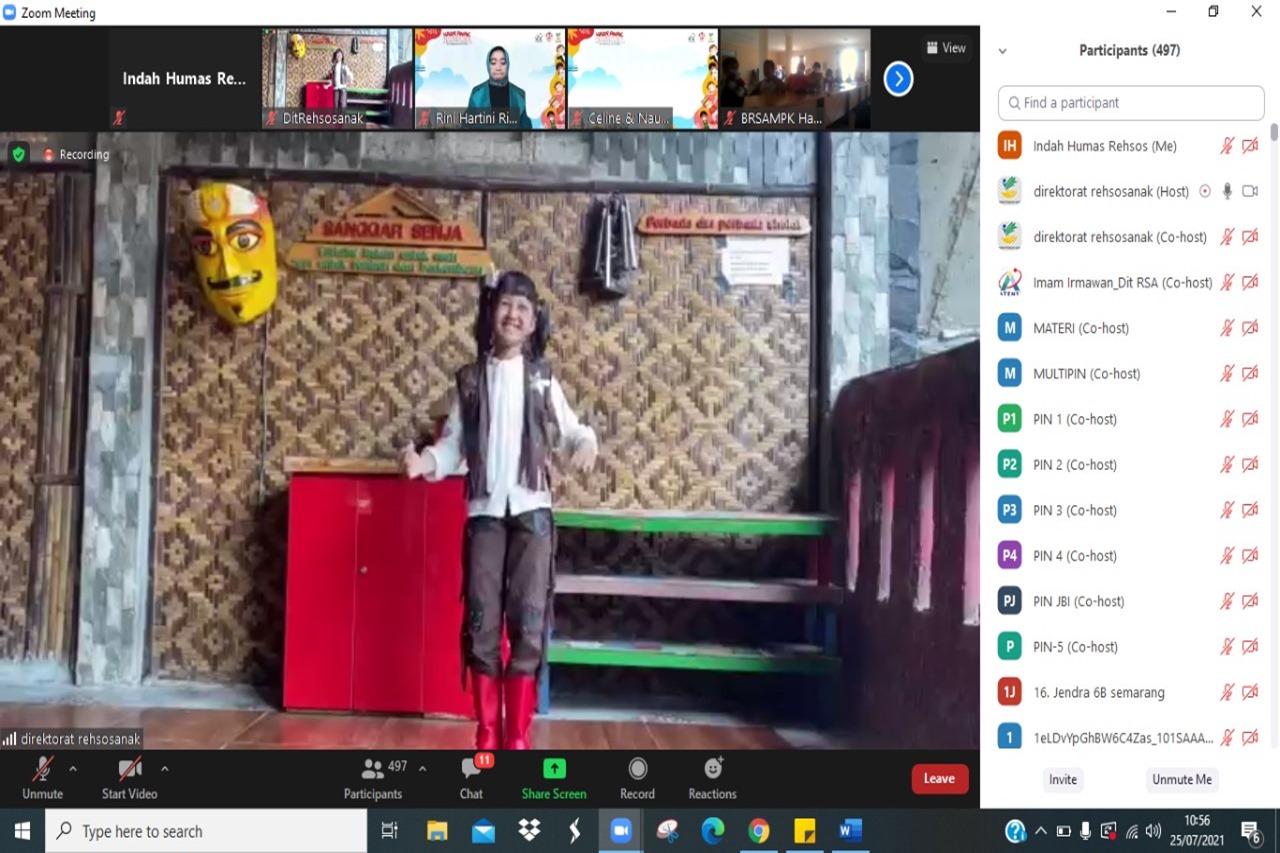Click the Windows 'Type here to search' box

coord(206,831)
